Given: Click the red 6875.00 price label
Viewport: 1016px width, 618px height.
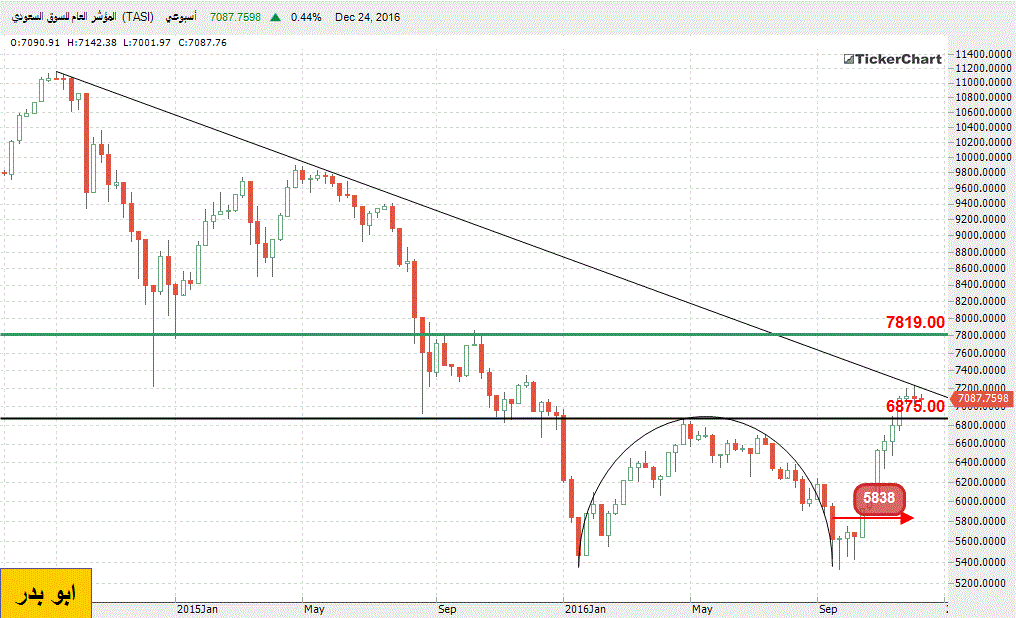Looking at the screenshot, I should click(914, 406).
